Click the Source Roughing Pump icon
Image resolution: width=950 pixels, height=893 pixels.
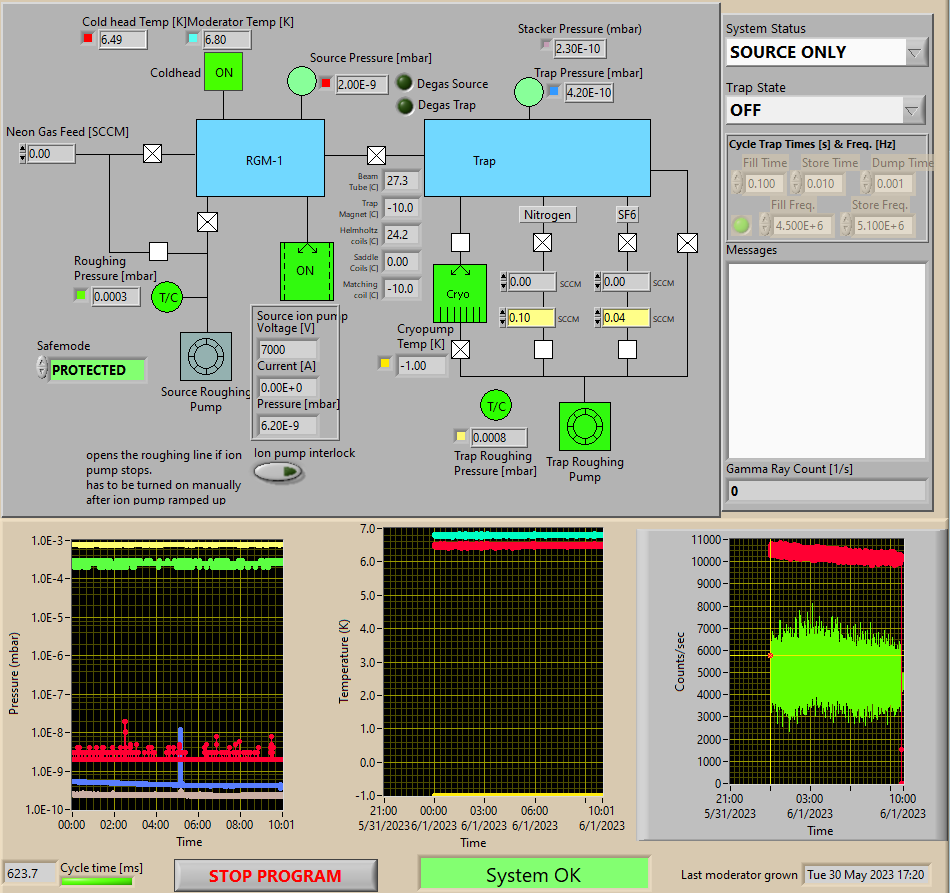pos(206,357)
